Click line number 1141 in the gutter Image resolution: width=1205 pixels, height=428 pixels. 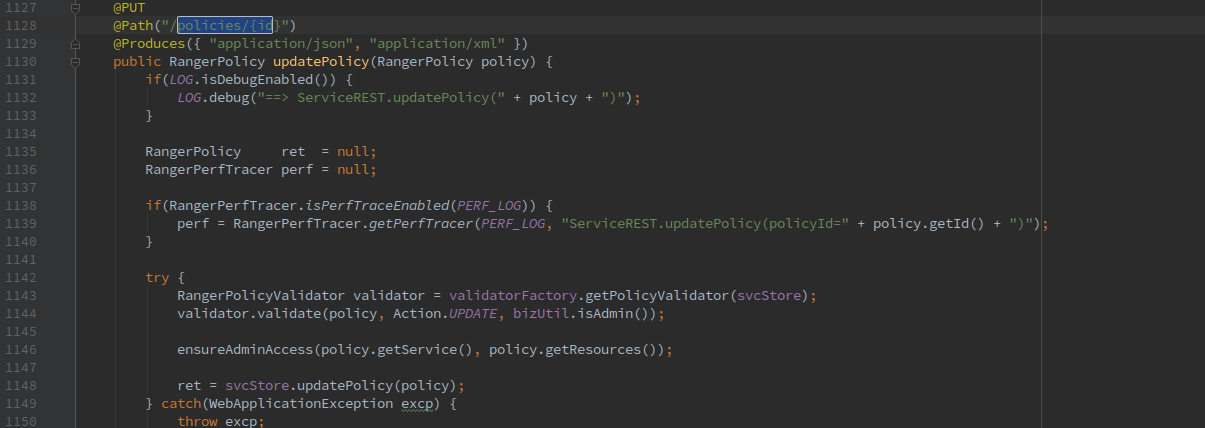21,260
